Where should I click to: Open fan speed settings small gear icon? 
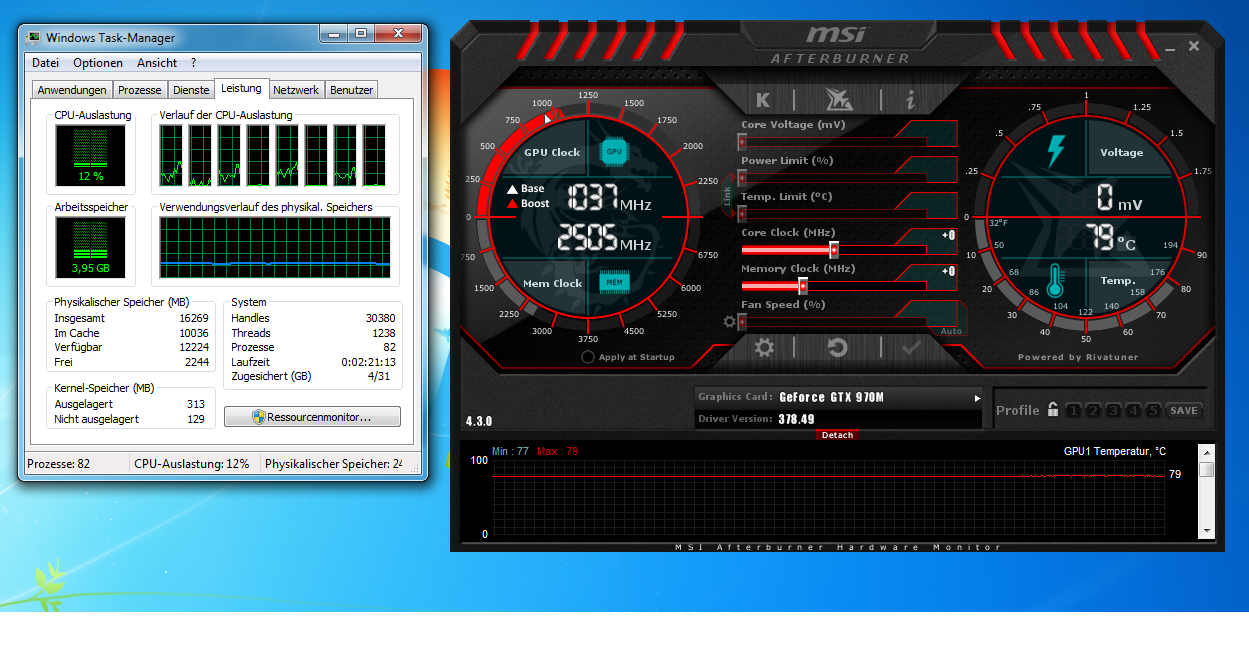click(x=729, y=322)
